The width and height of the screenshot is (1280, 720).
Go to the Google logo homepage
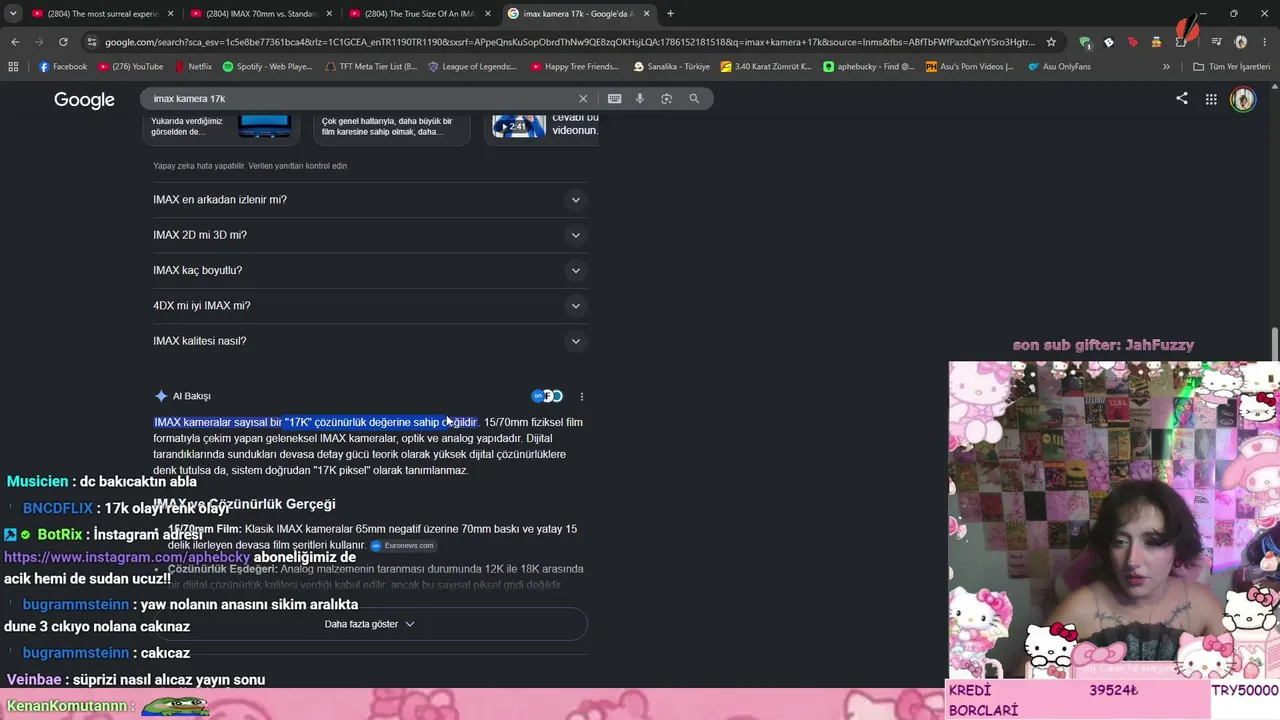[84, 100]
